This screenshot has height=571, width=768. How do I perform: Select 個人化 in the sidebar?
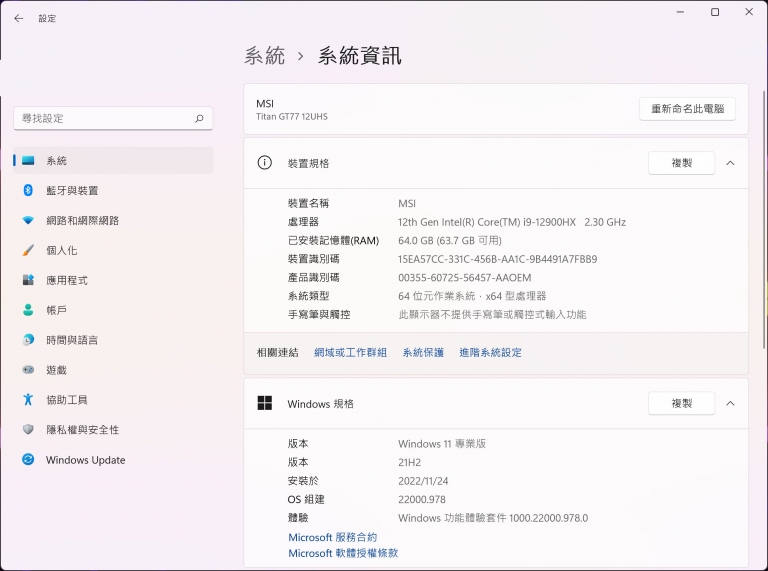point(114,250)
